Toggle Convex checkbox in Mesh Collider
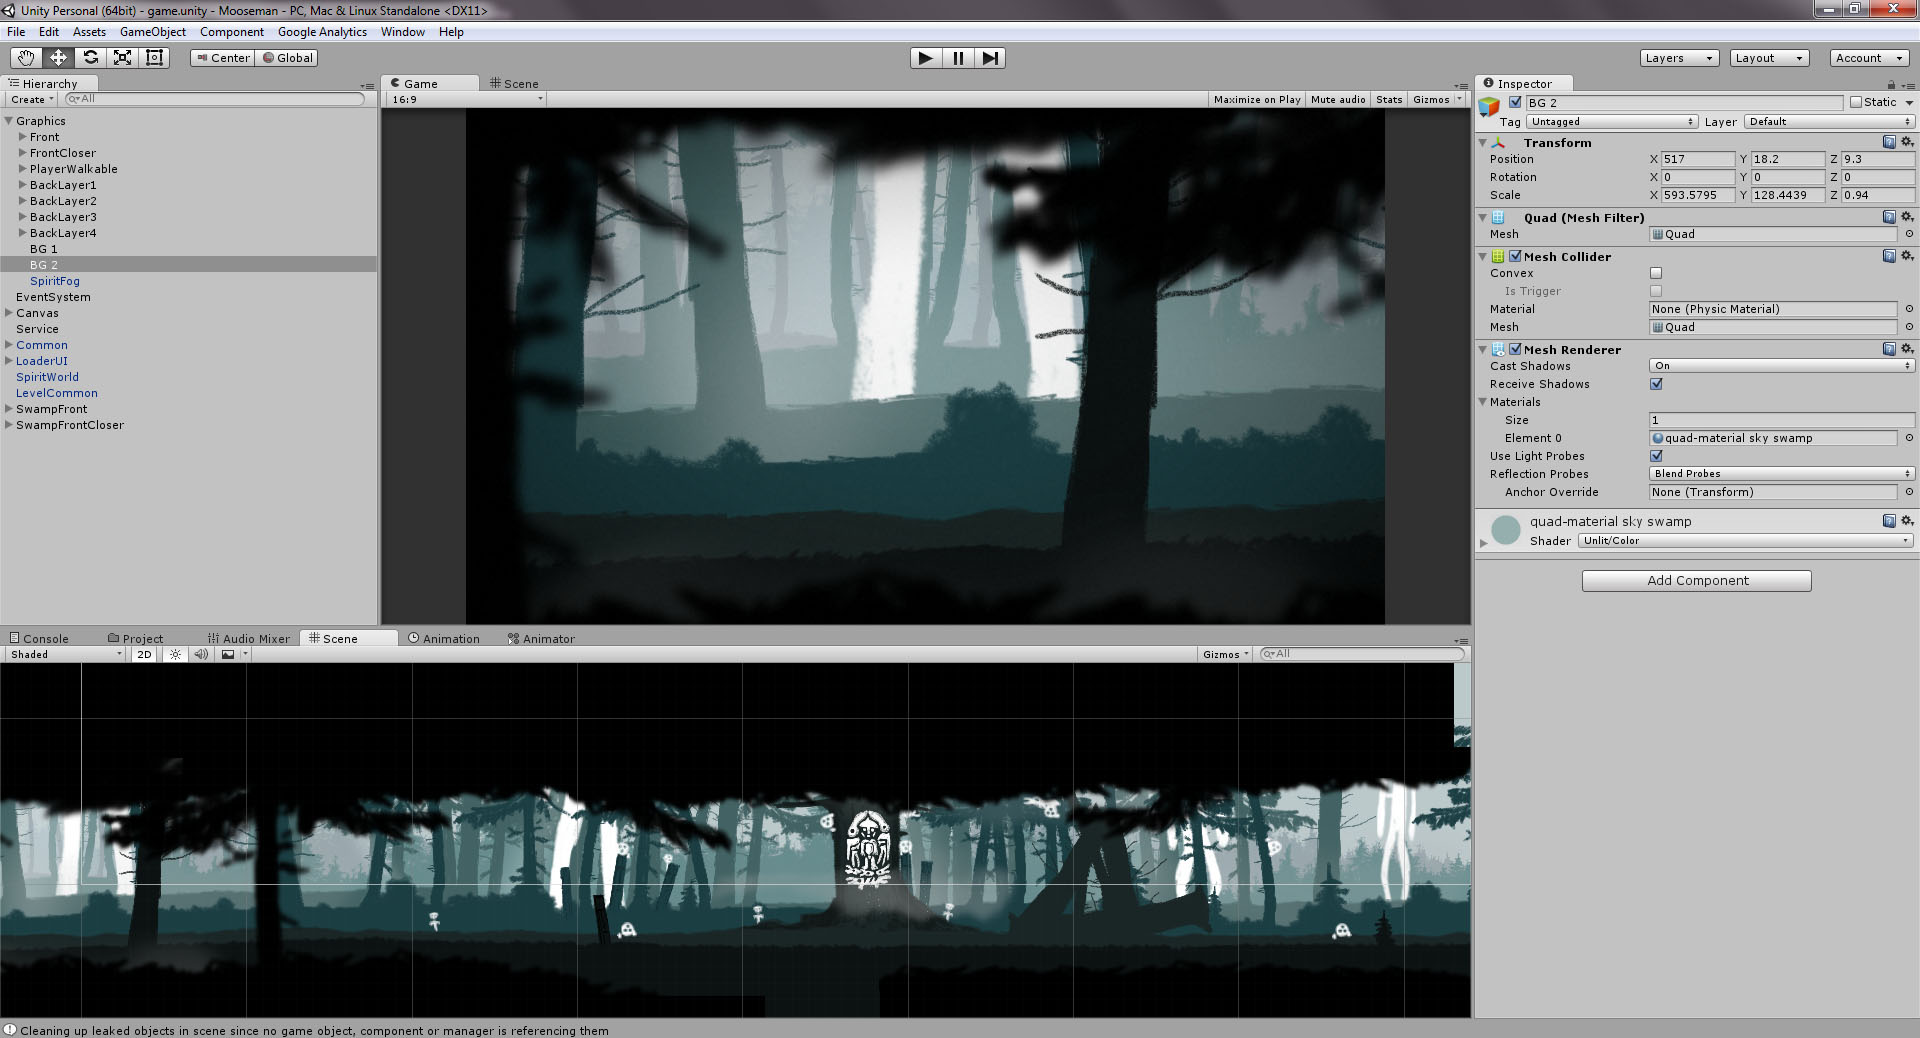This screenshot has height=1038, width=1920. 1656,273
